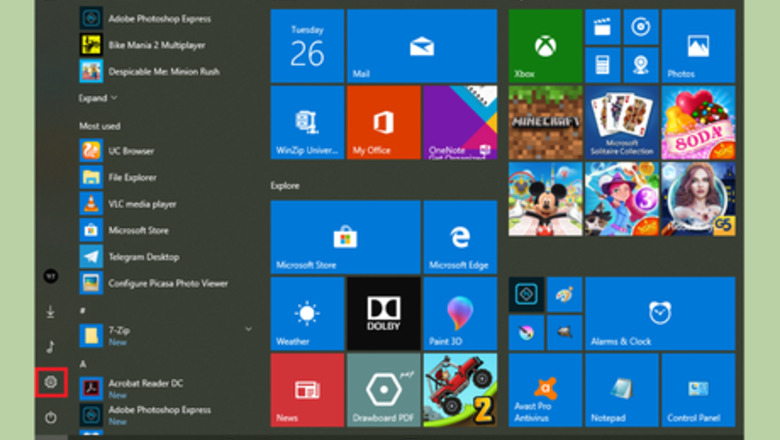
Task: Open the My Office tile
Action: (384, 122)
